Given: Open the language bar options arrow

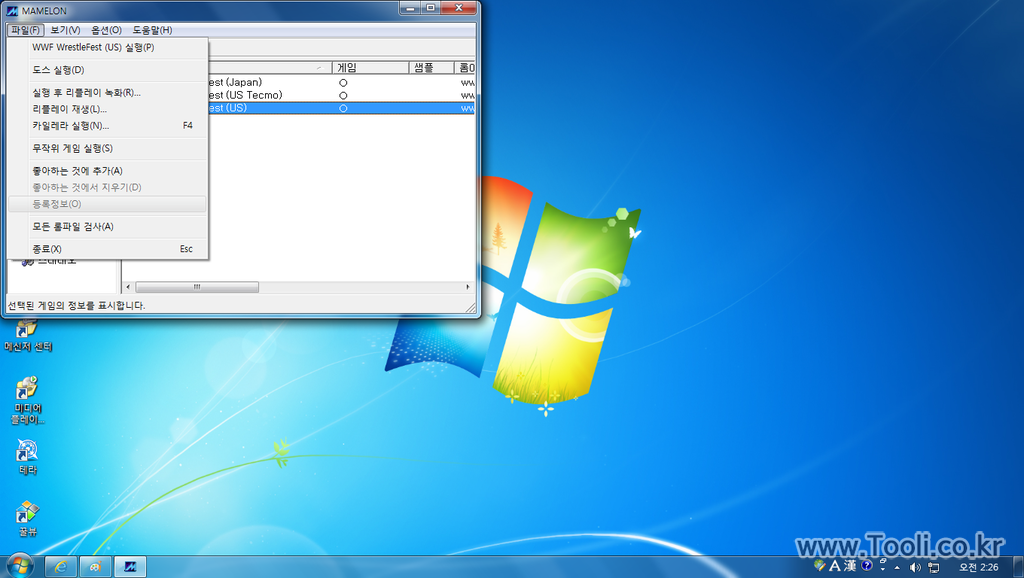Looking at the screenshot, I should pyautogui.click(x=883, y=570).
